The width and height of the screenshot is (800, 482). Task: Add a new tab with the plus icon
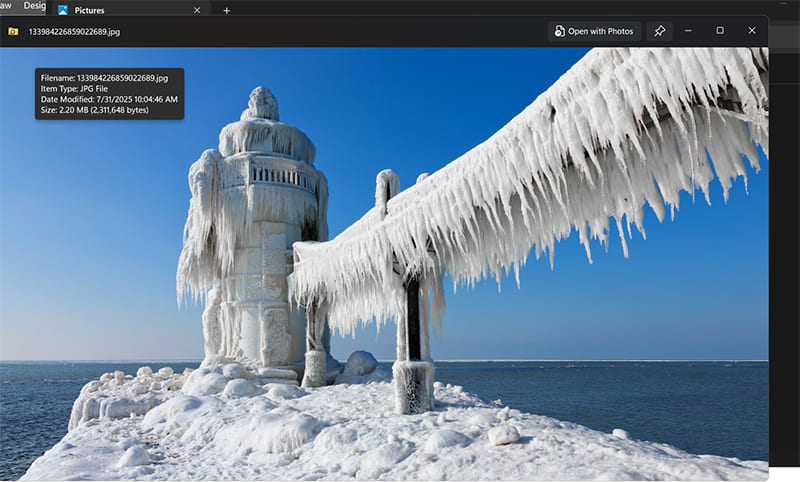click(226, 10)
